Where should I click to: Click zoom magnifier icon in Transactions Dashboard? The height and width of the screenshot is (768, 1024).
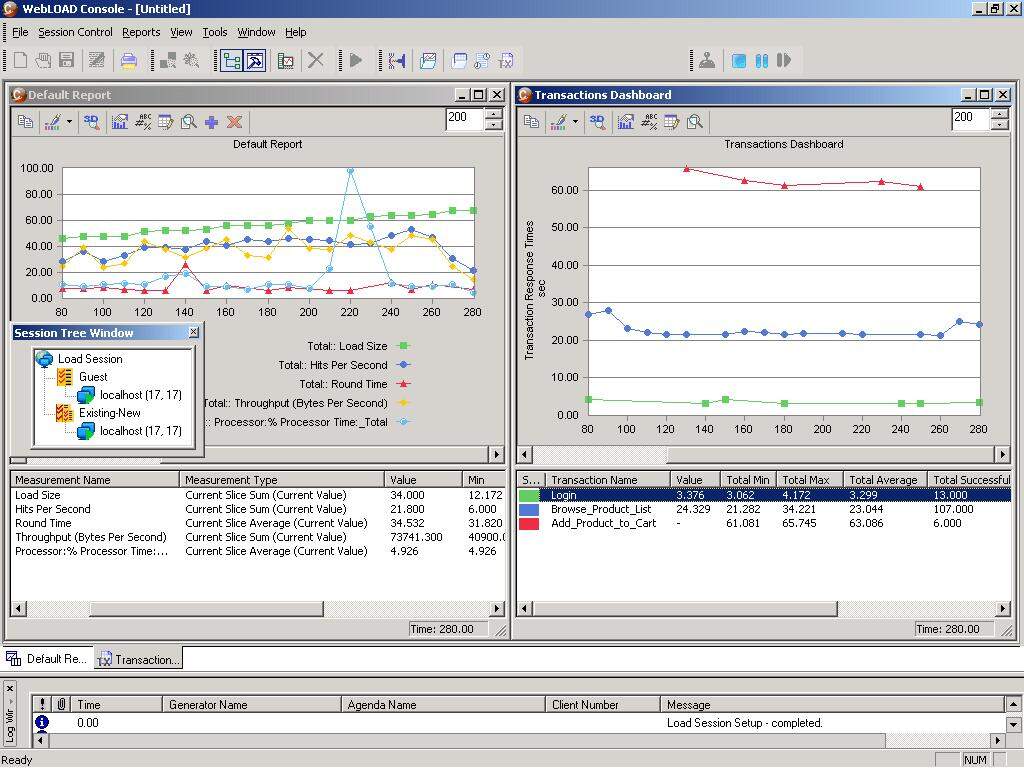point(695,121)
